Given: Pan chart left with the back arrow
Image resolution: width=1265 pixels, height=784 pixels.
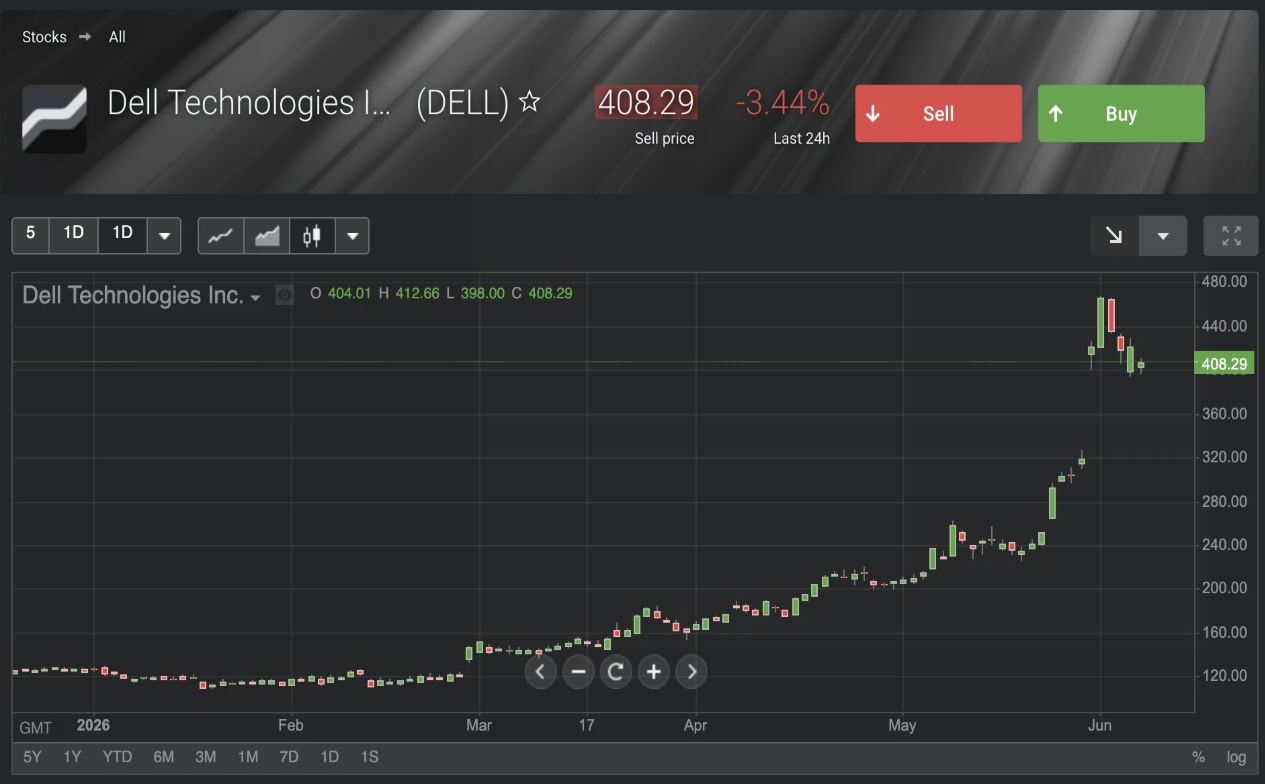Looking at the screenshot, I should tap(540, 672).
